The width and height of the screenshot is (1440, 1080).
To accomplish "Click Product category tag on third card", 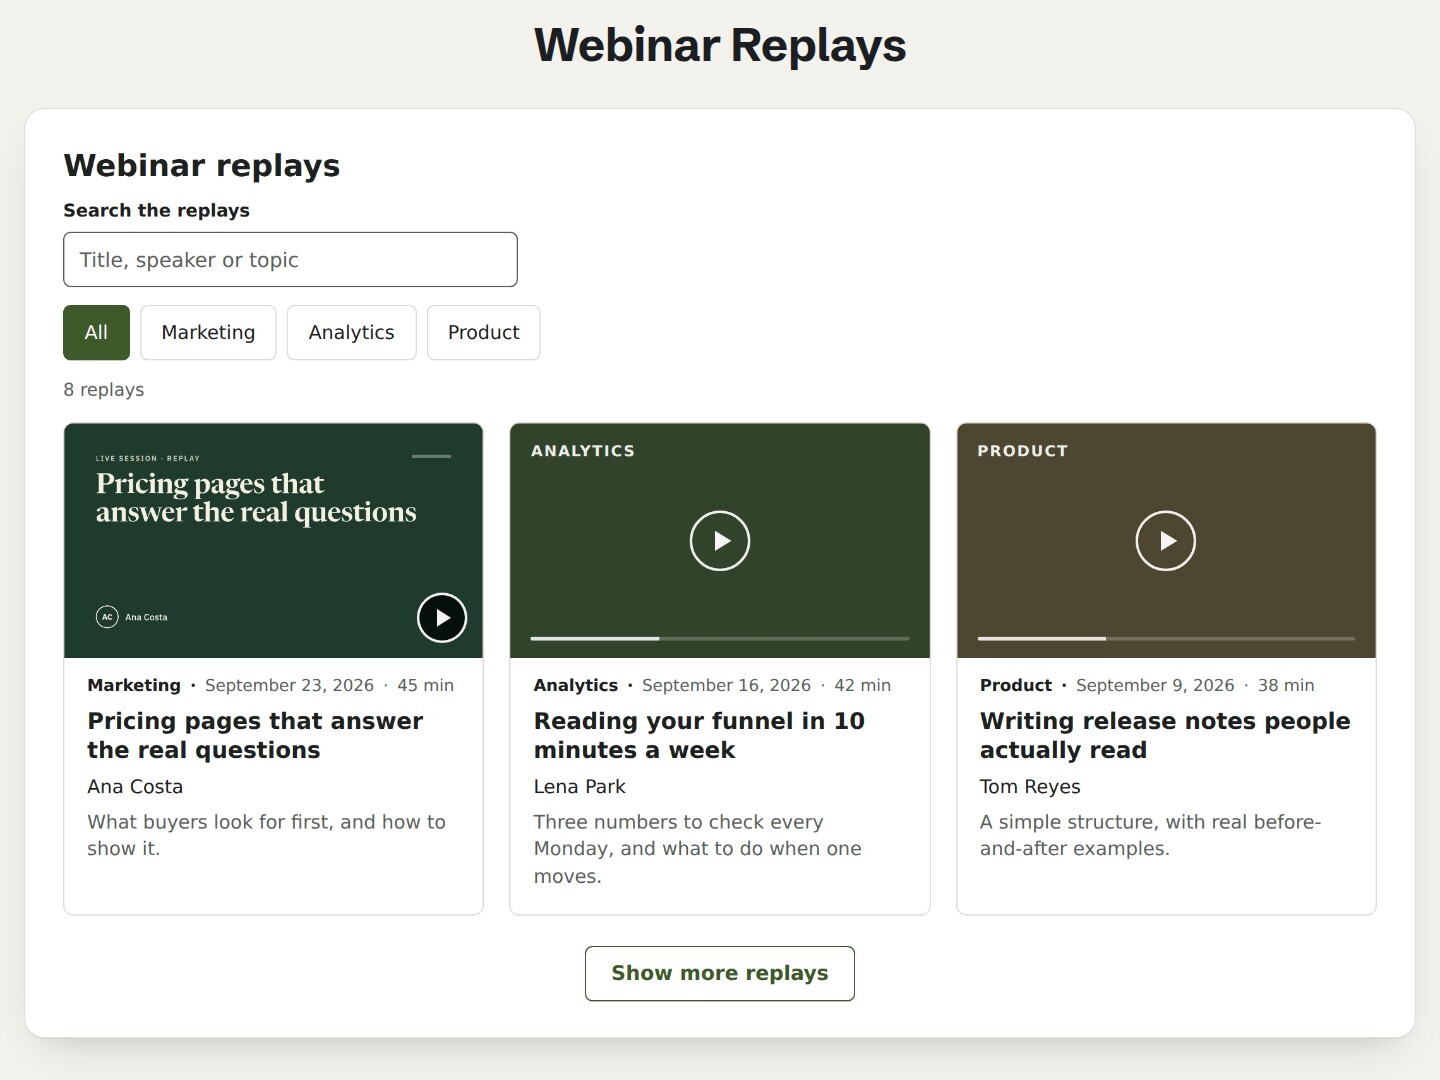I will pos(1016,685).
